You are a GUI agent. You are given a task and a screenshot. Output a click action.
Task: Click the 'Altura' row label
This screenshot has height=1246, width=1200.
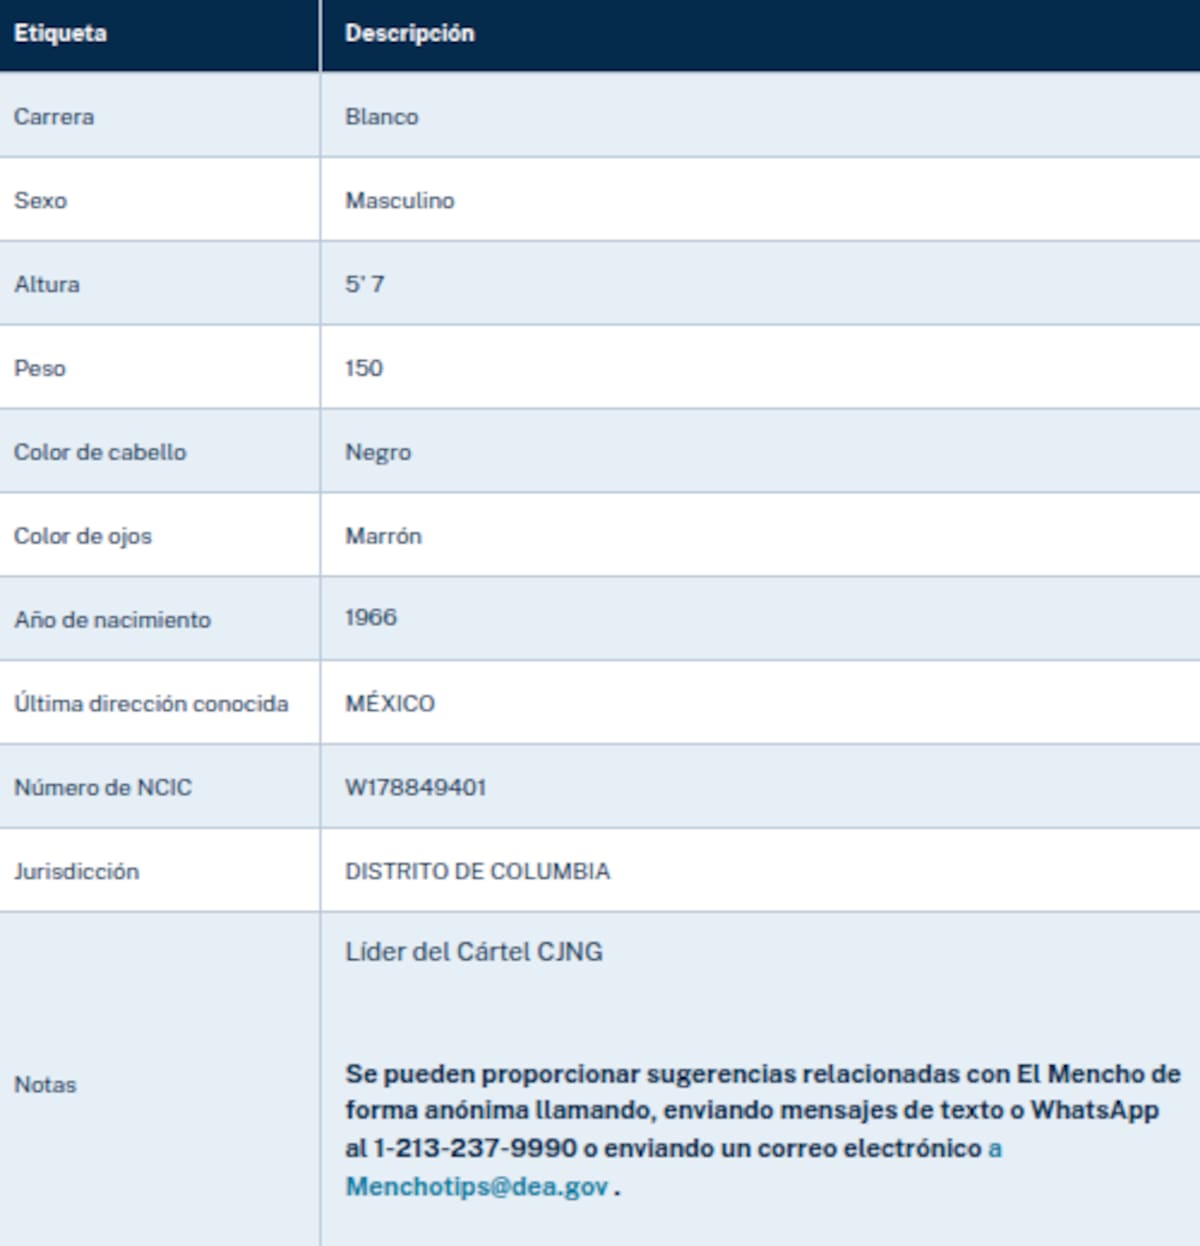42,283
